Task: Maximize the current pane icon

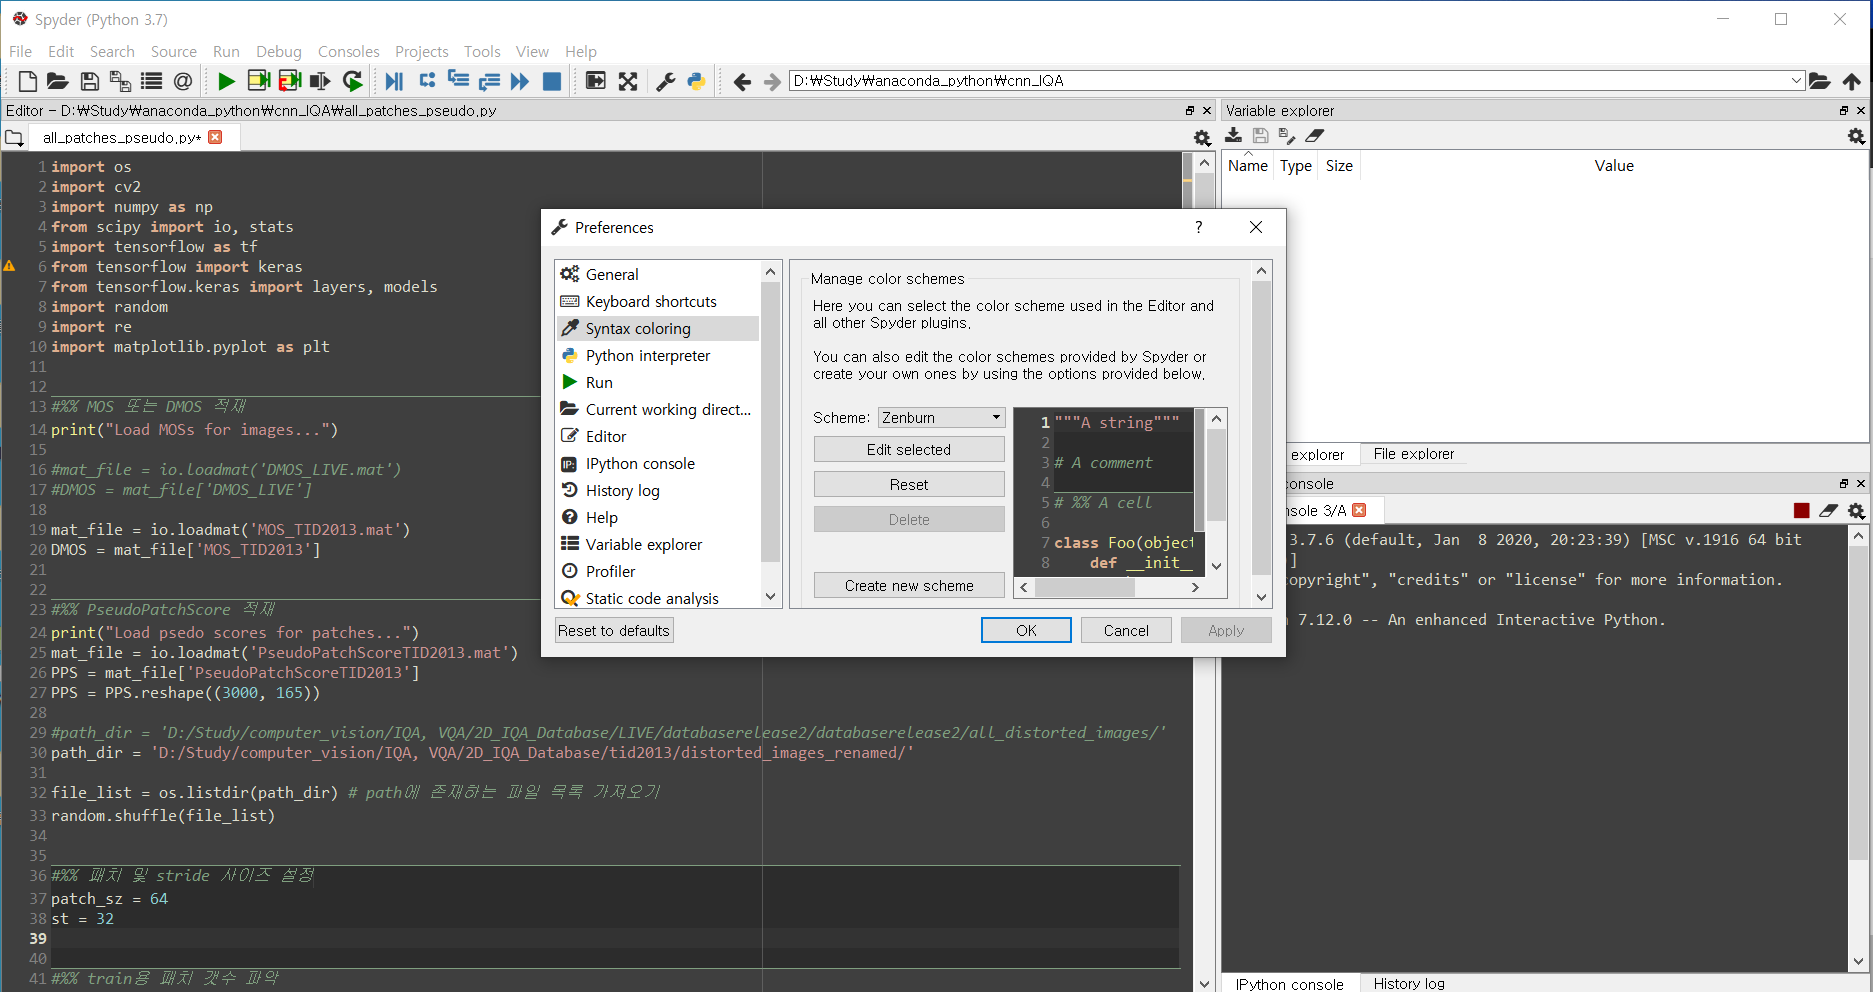Action: point(595,81)
